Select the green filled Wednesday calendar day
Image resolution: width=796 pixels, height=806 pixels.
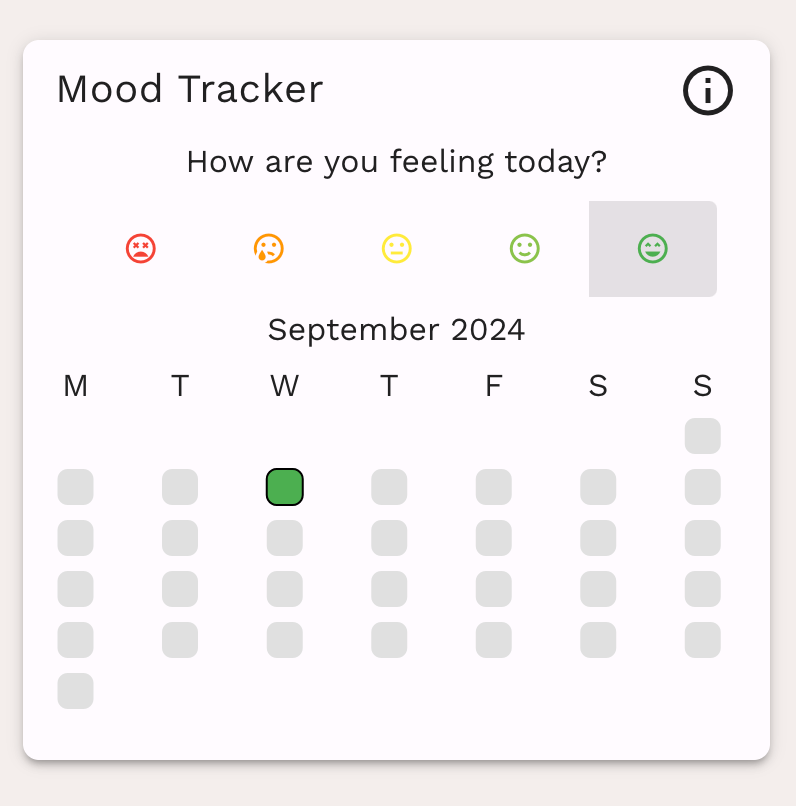pyautogui.click(x=285, y=487)
